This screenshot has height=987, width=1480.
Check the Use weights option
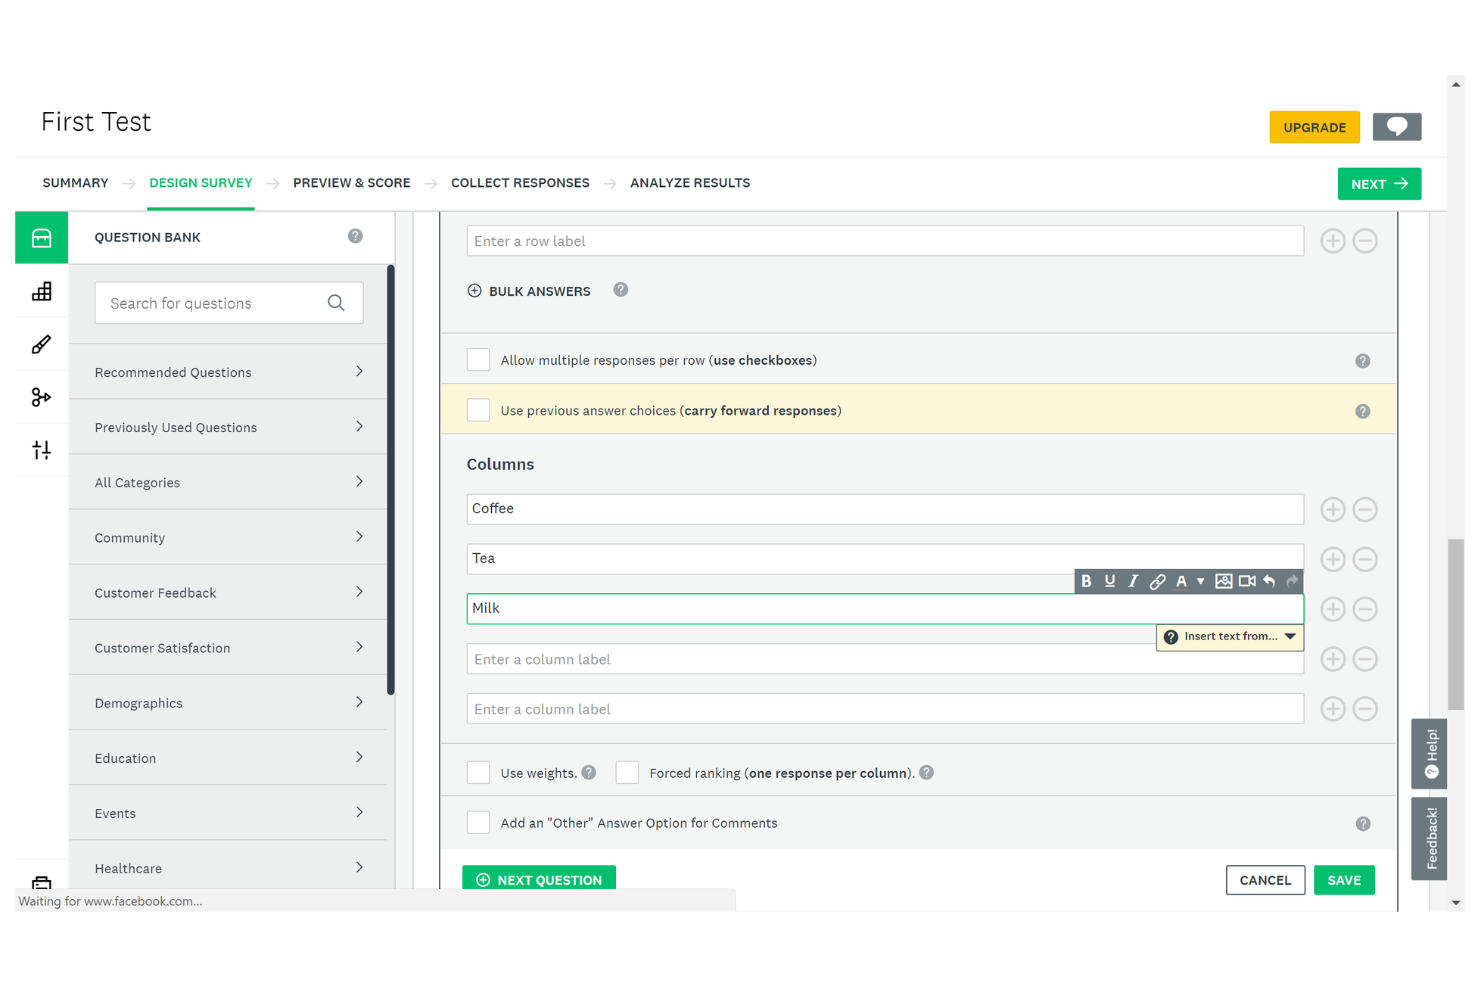click(x=478, y=772)
